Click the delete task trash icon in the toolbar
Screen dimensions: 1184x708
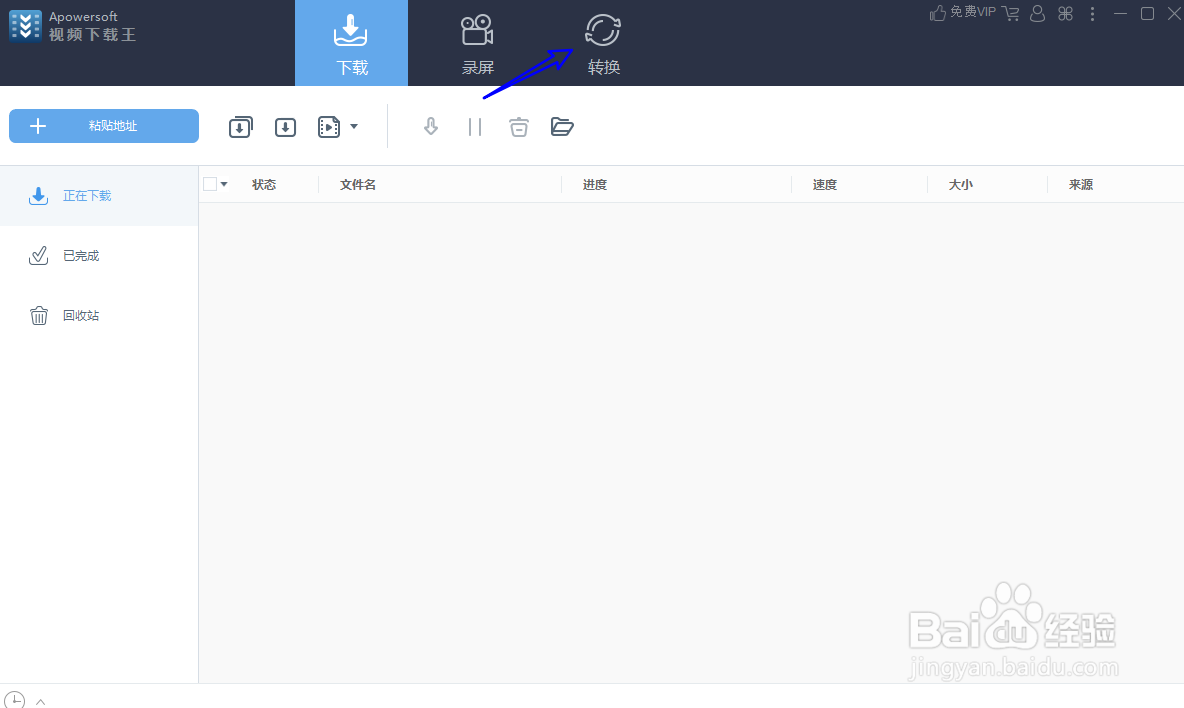click(x=519, y=127)
